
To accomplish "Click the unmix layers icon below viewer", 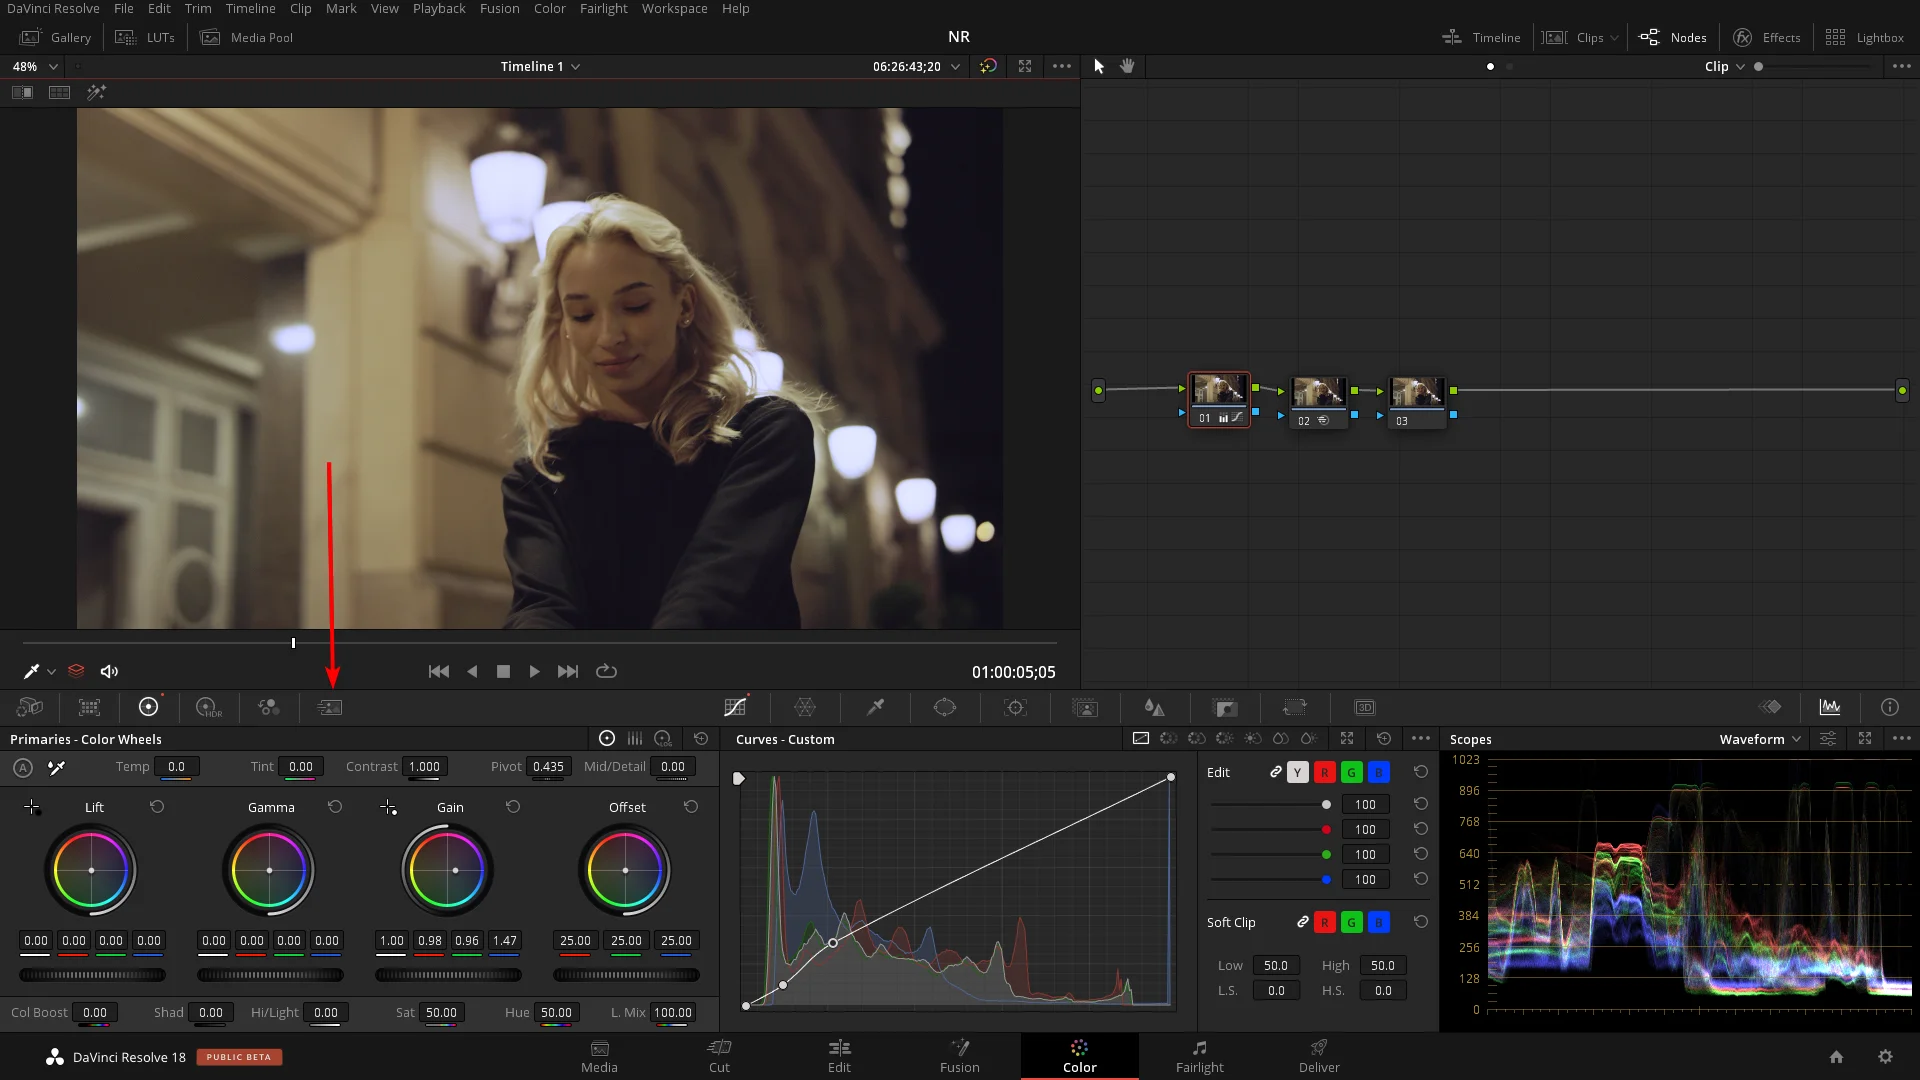I will pos(76,671).
